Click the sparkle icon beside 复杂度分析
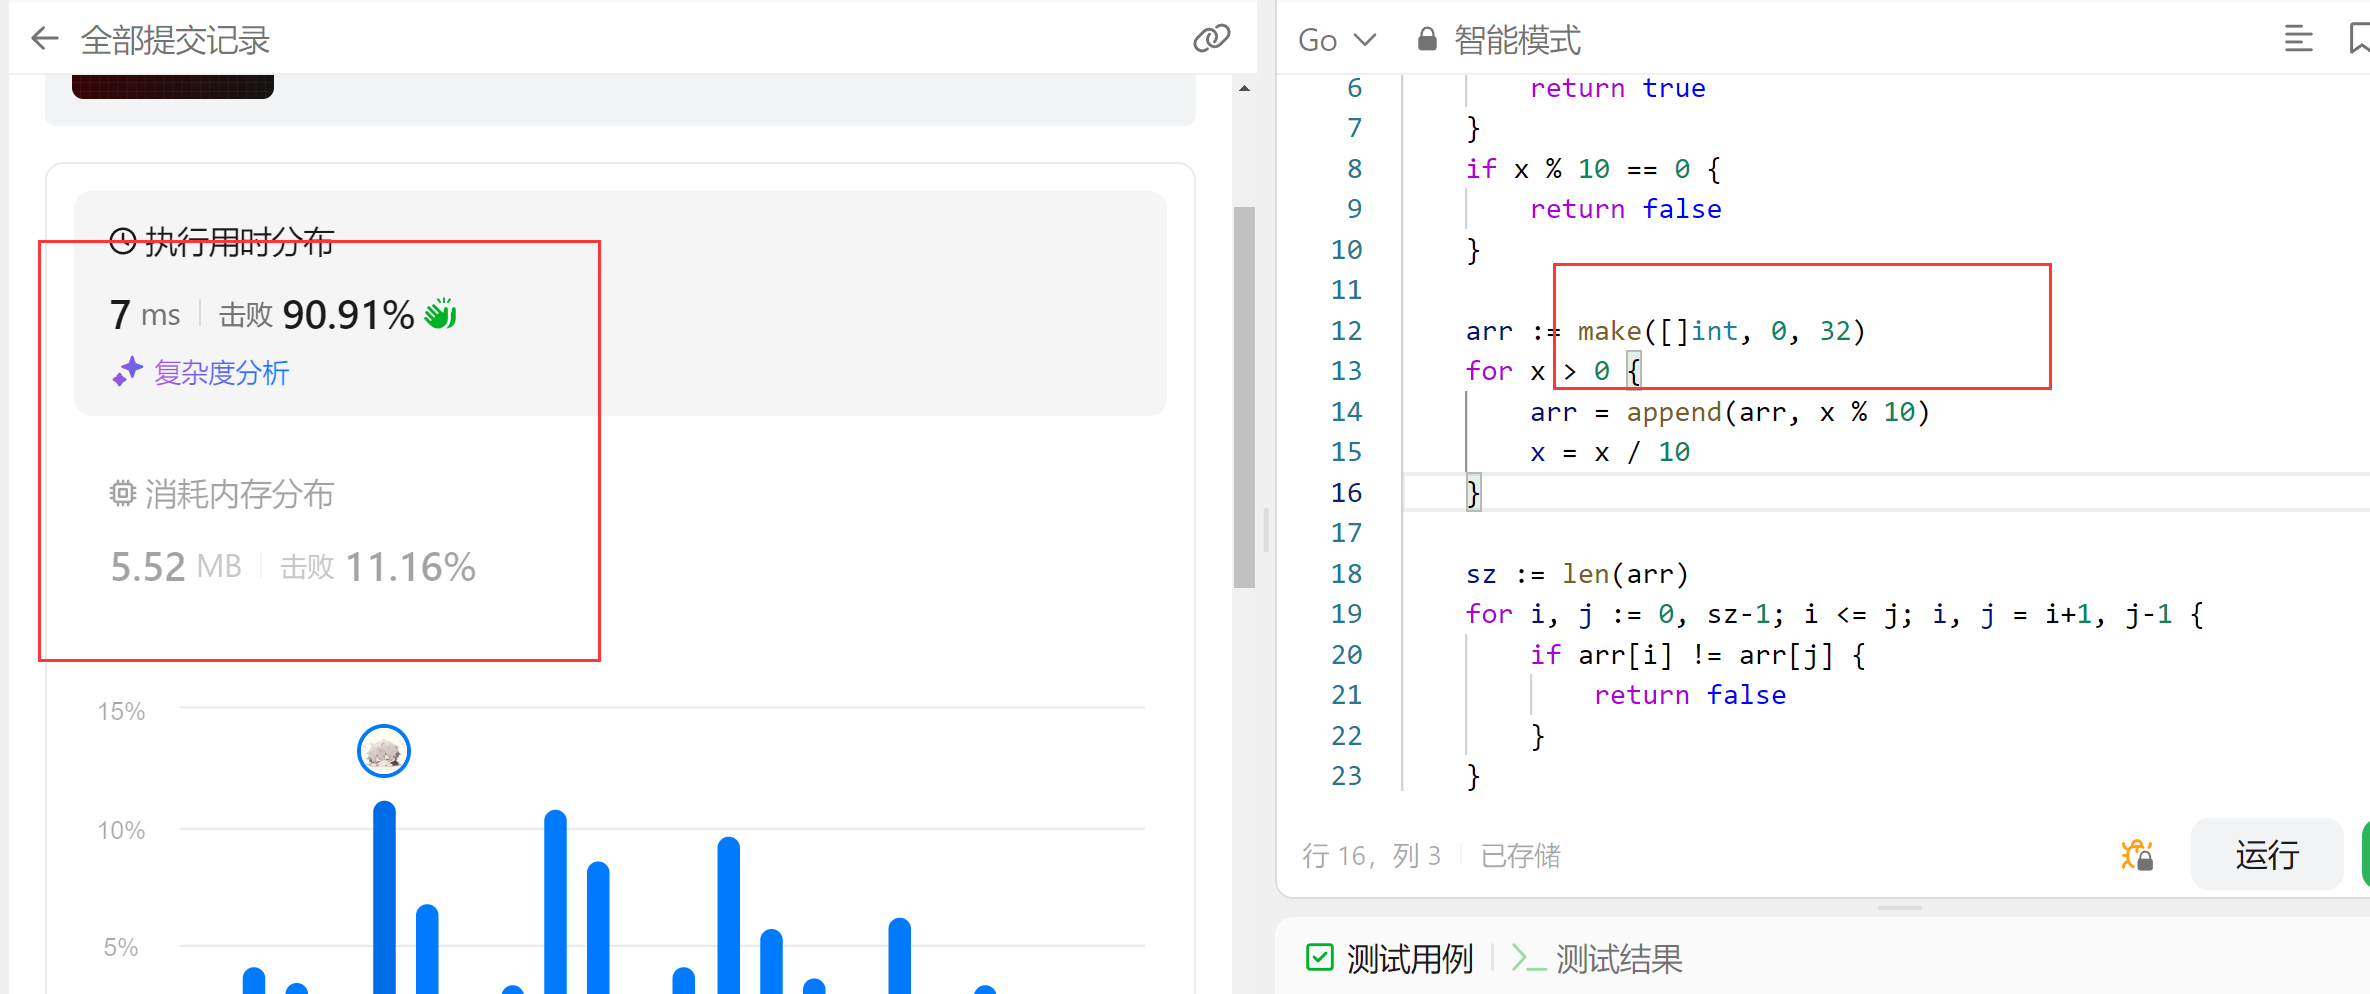Image resolution: width=2370 pixels, height=994 pixels. (x=127, y=372)
